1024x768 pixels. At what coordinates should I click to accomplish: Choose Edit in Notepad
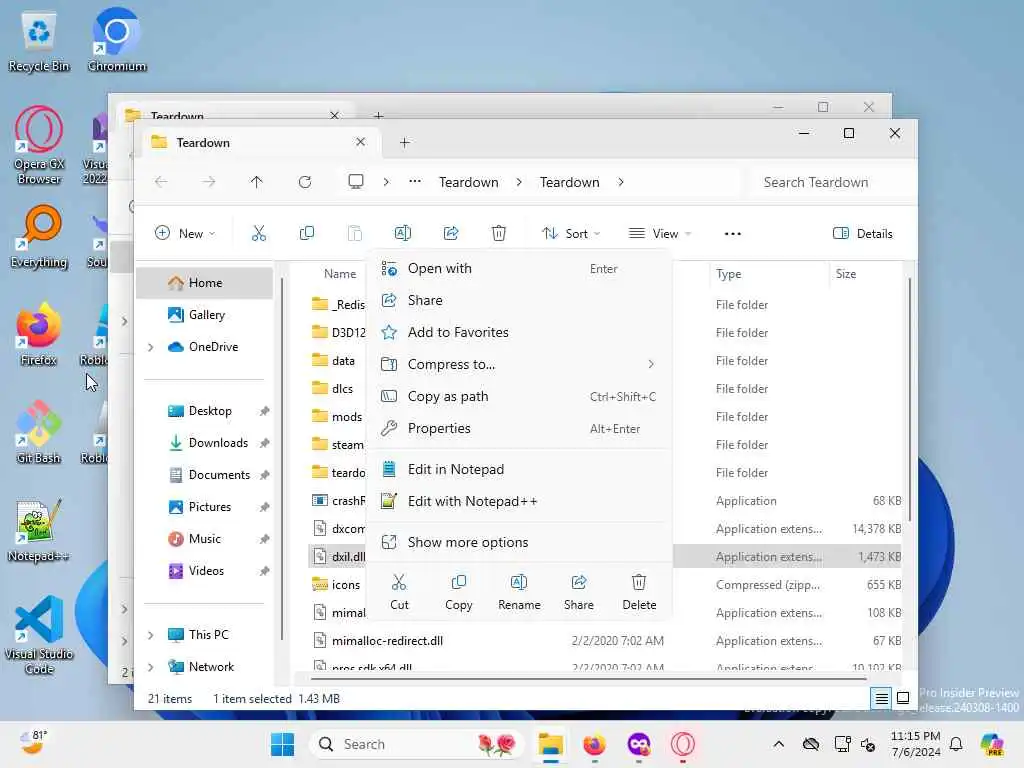519,469
